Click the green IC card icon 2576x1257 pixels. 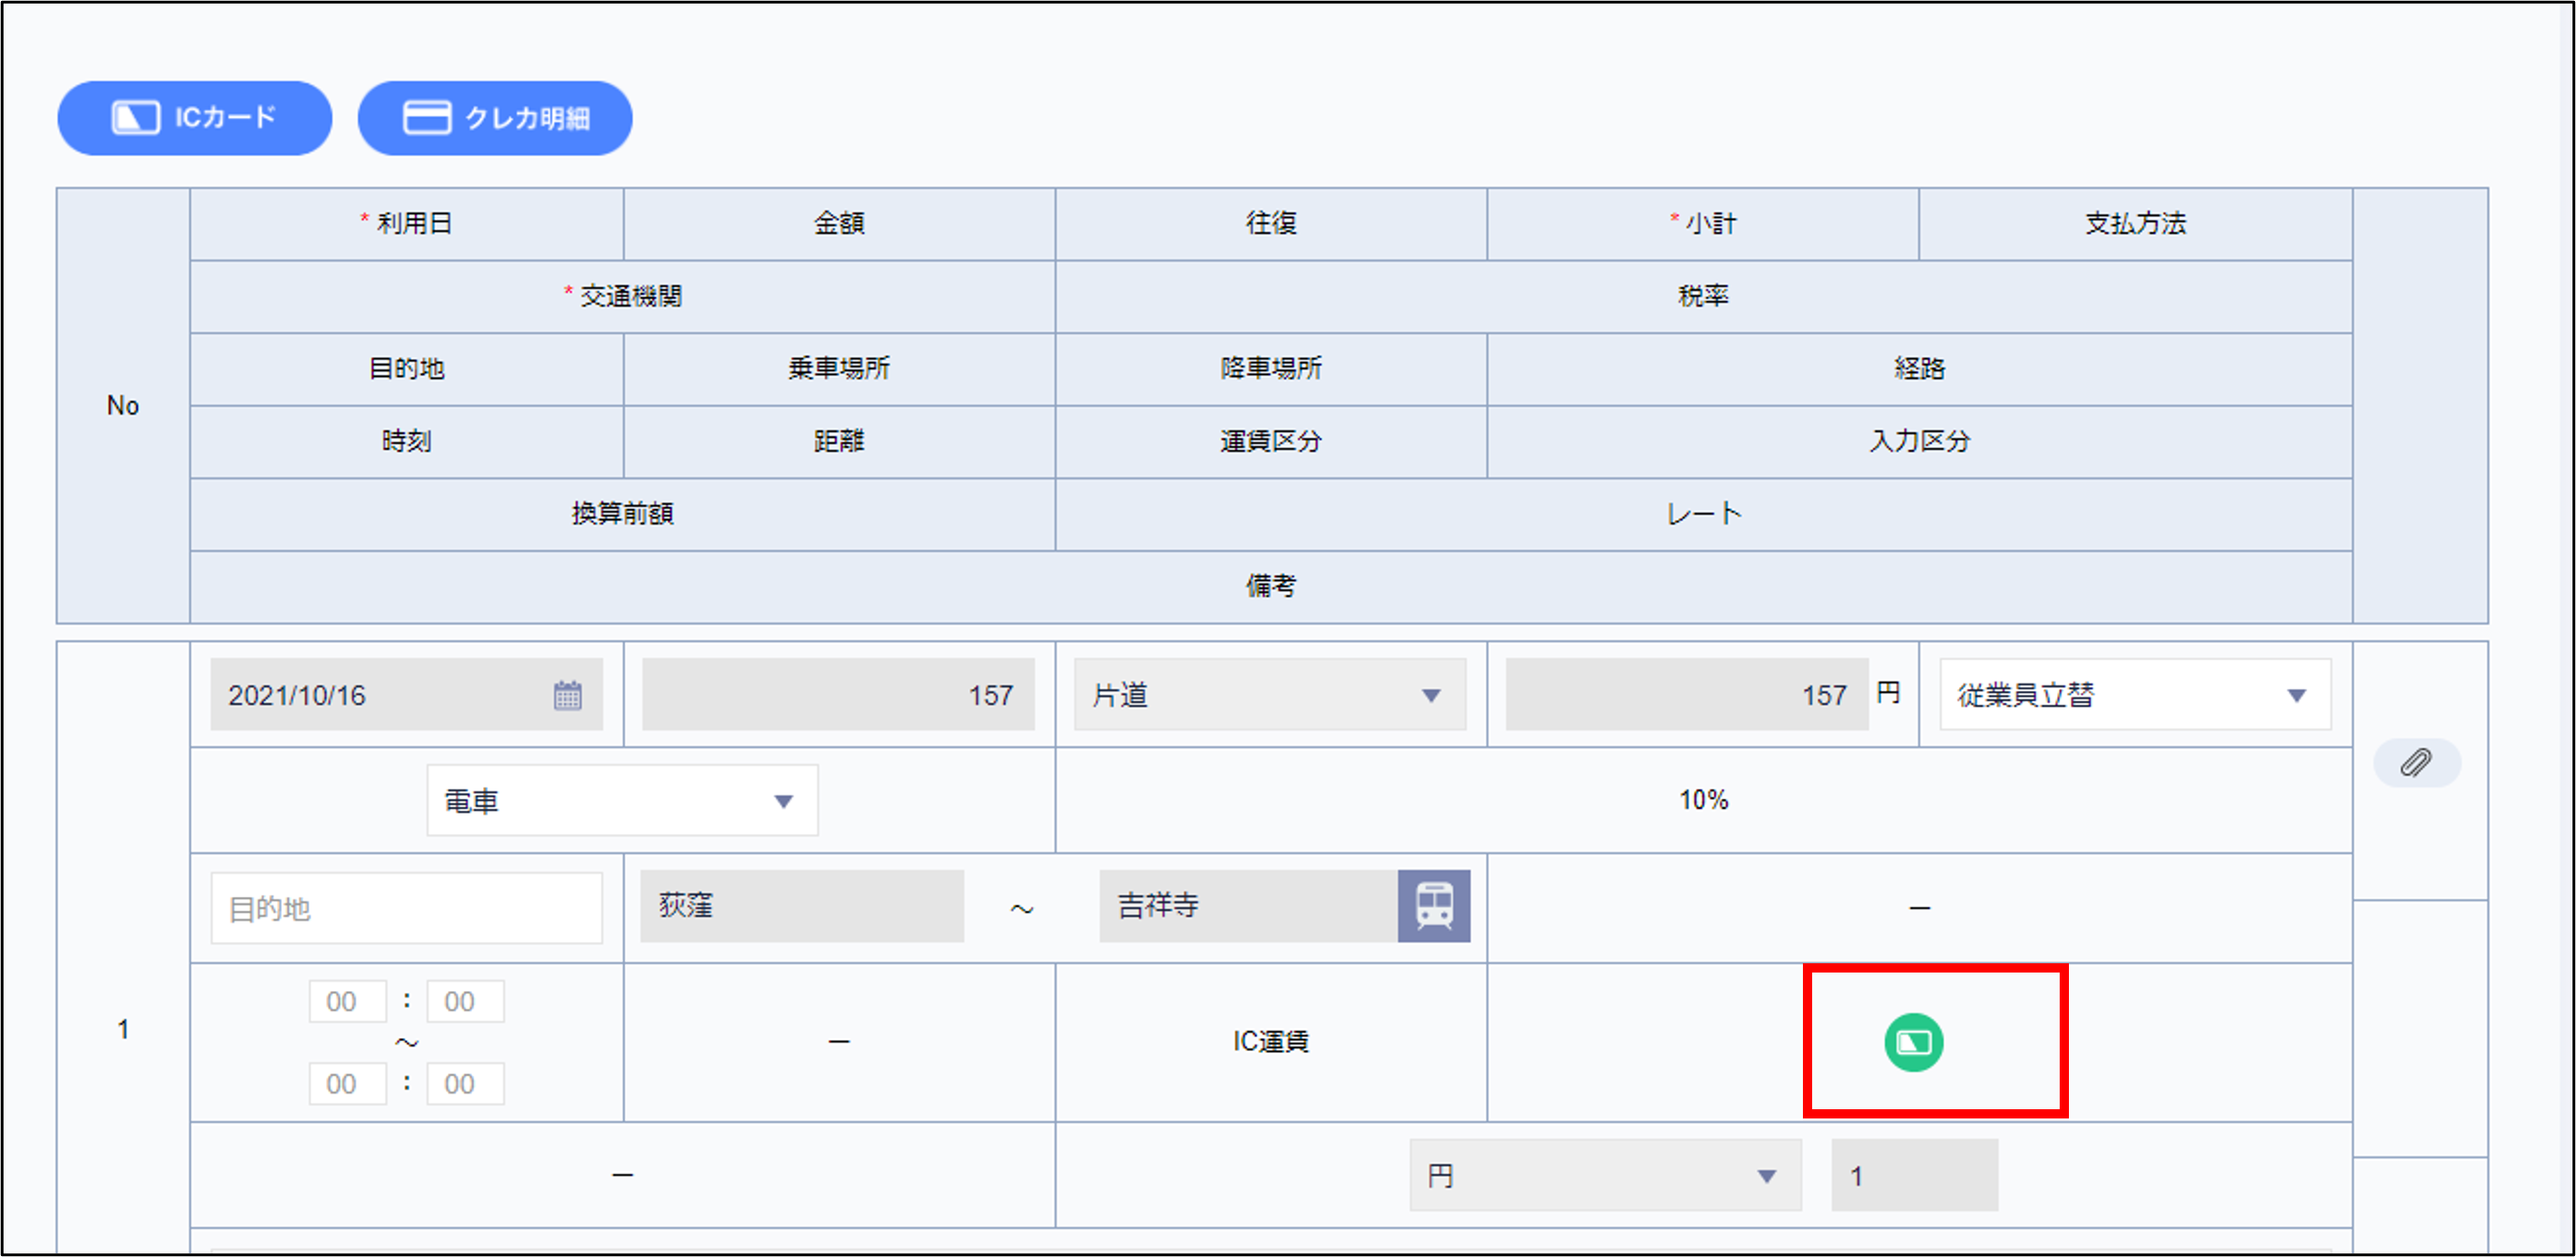(1913, 1043)
